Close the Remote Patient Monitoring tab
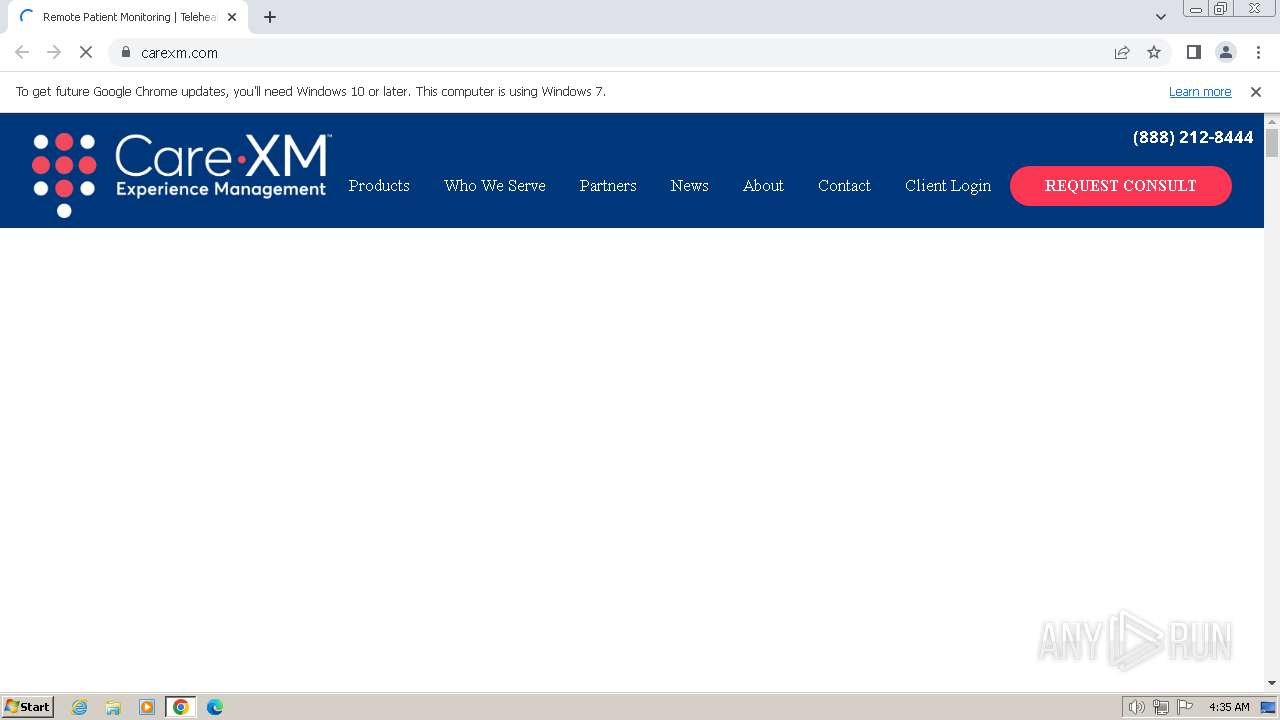This screenshot has height=720, width=1280. click(x=232, y=17)
